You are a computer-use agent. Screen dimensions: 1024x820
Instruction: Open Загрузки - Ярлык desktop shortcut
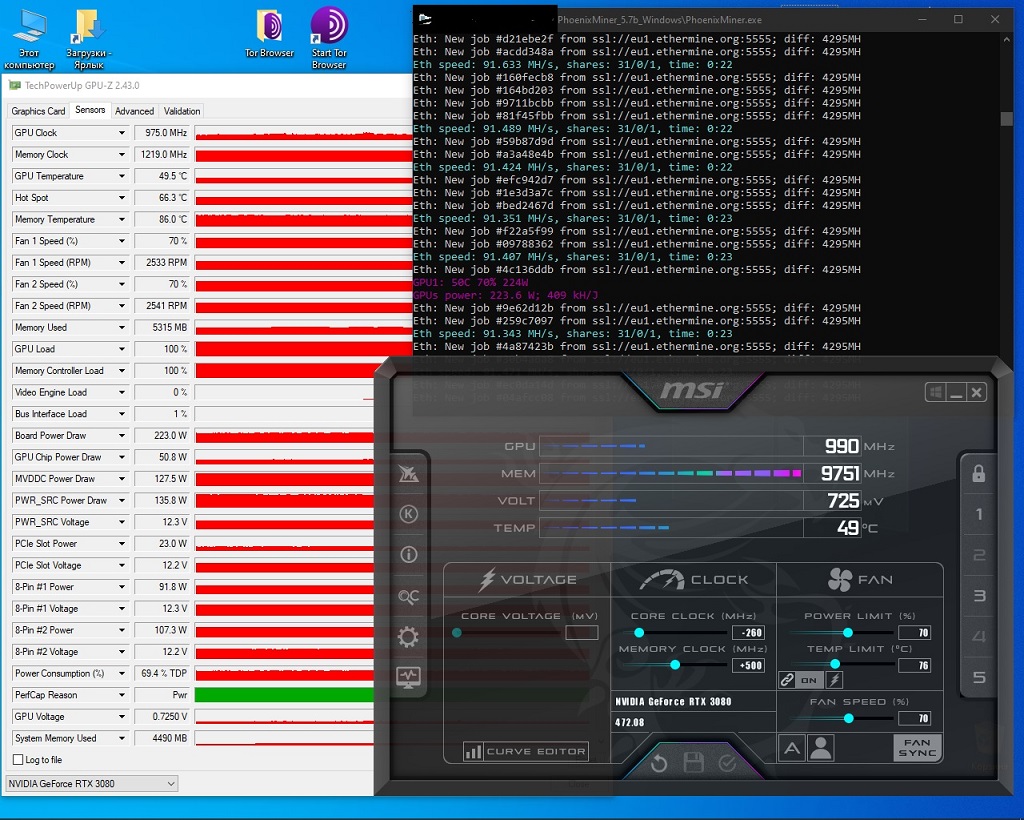(x=89, y=39)
